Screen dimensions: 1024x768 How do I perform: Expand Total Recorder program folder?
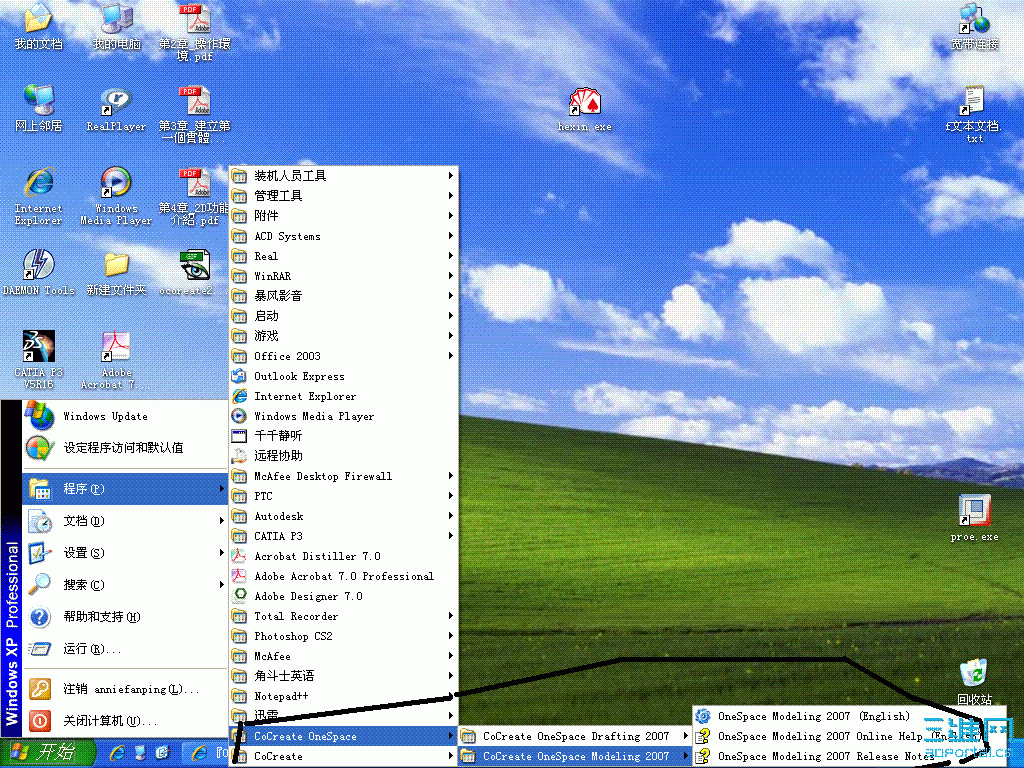344,616
